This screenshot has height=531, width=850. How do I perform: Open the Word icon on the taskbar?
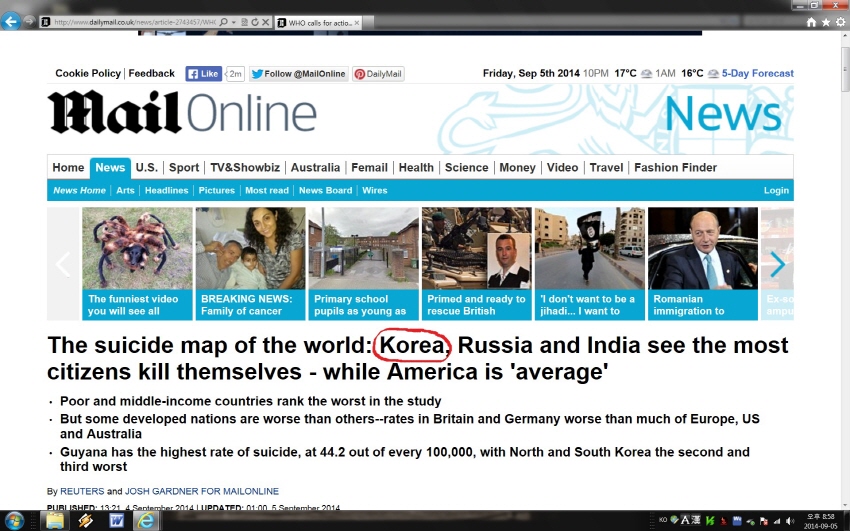[116, 521]
